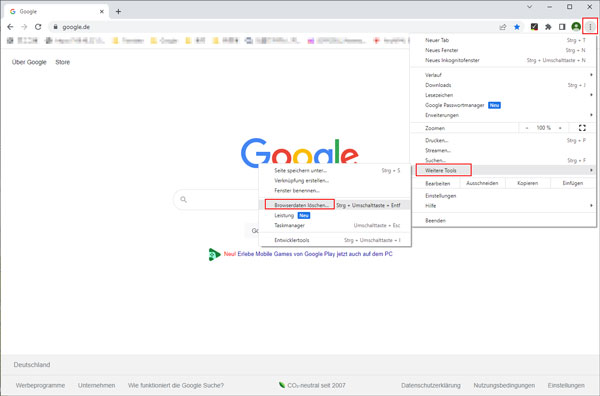Click the Über Google link

29,62
